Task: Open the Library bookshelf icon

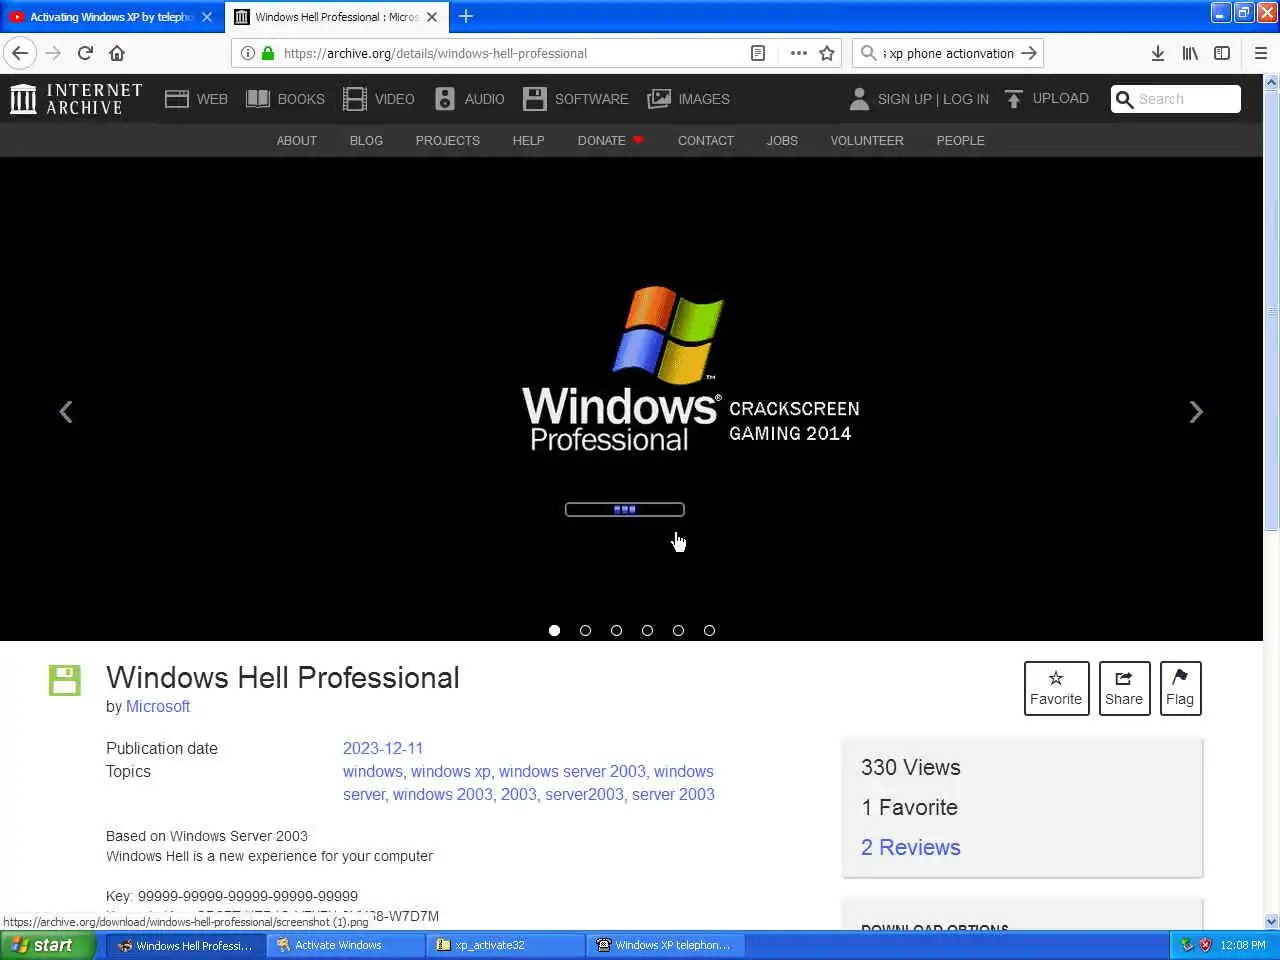Action: point(1190,53)
